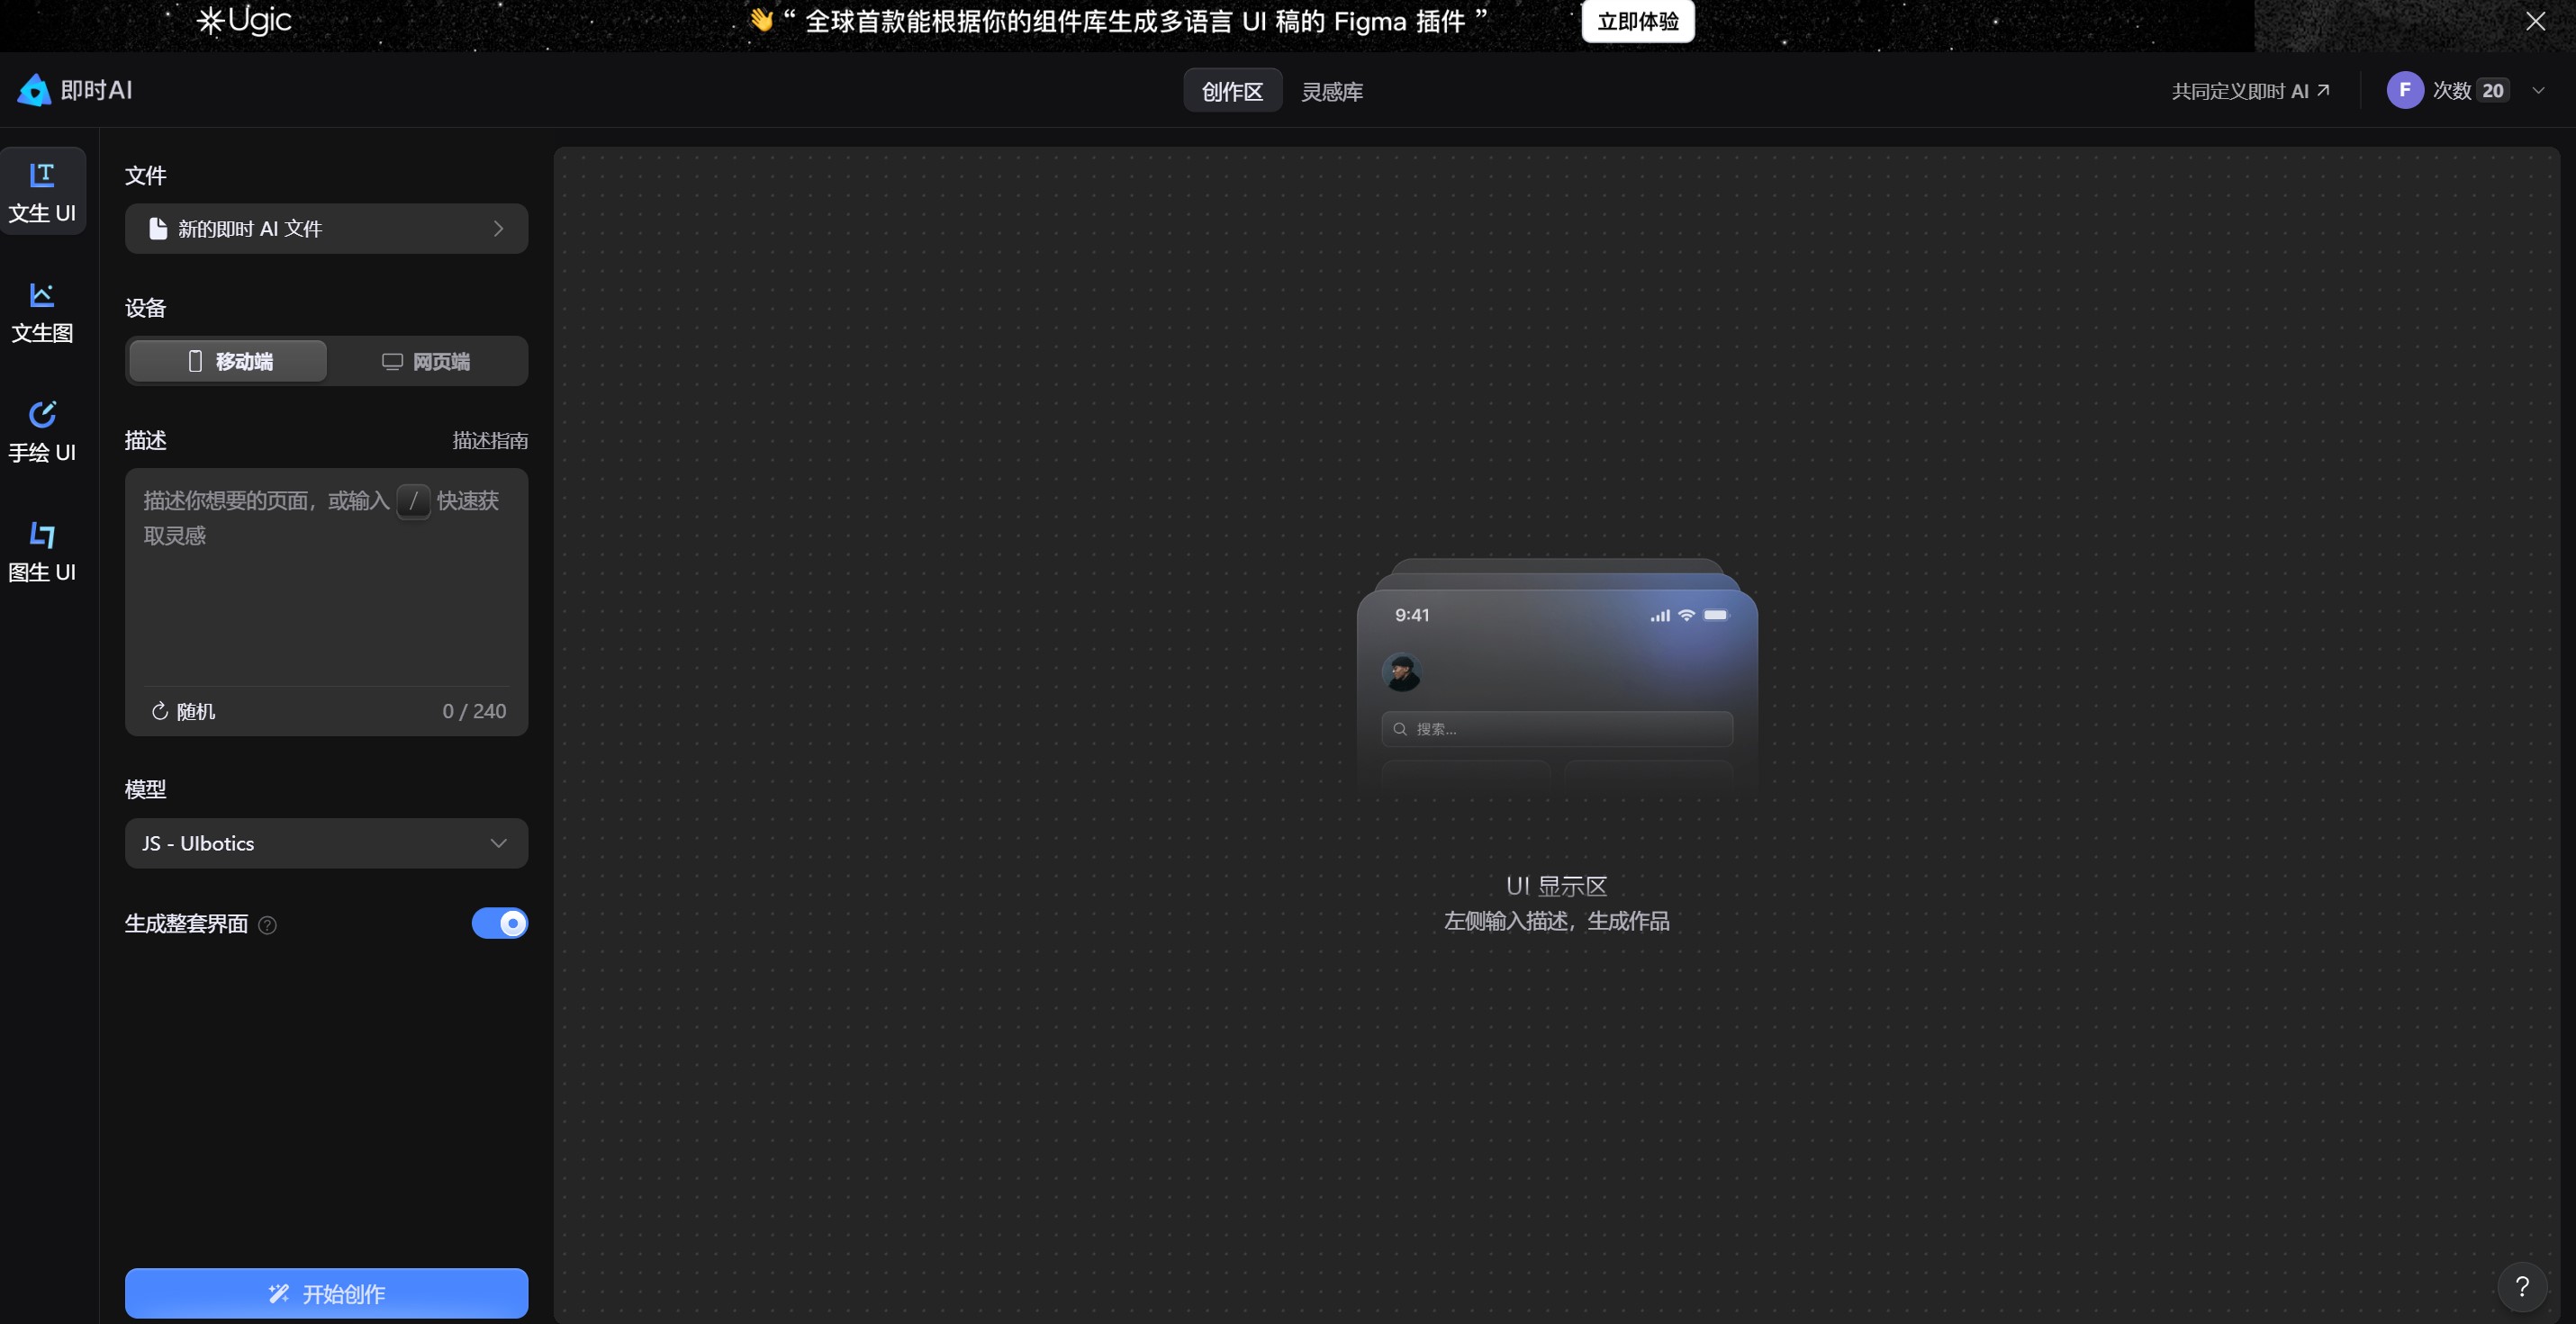Select 网页端 device option
Viewport: 2576px width, 1324px height.
(x=426, y=361)
